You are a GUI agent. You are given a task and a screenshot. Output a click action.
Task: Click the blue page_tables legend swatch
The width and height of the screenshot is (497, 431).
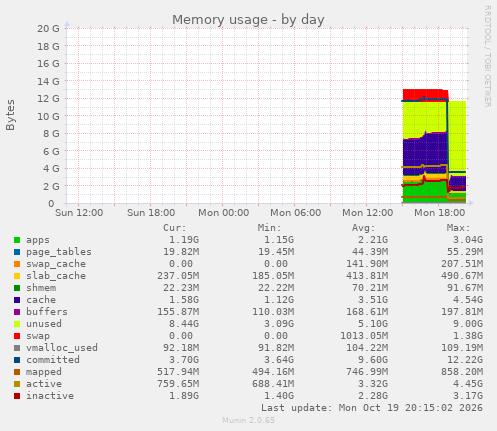pos(17,252)
